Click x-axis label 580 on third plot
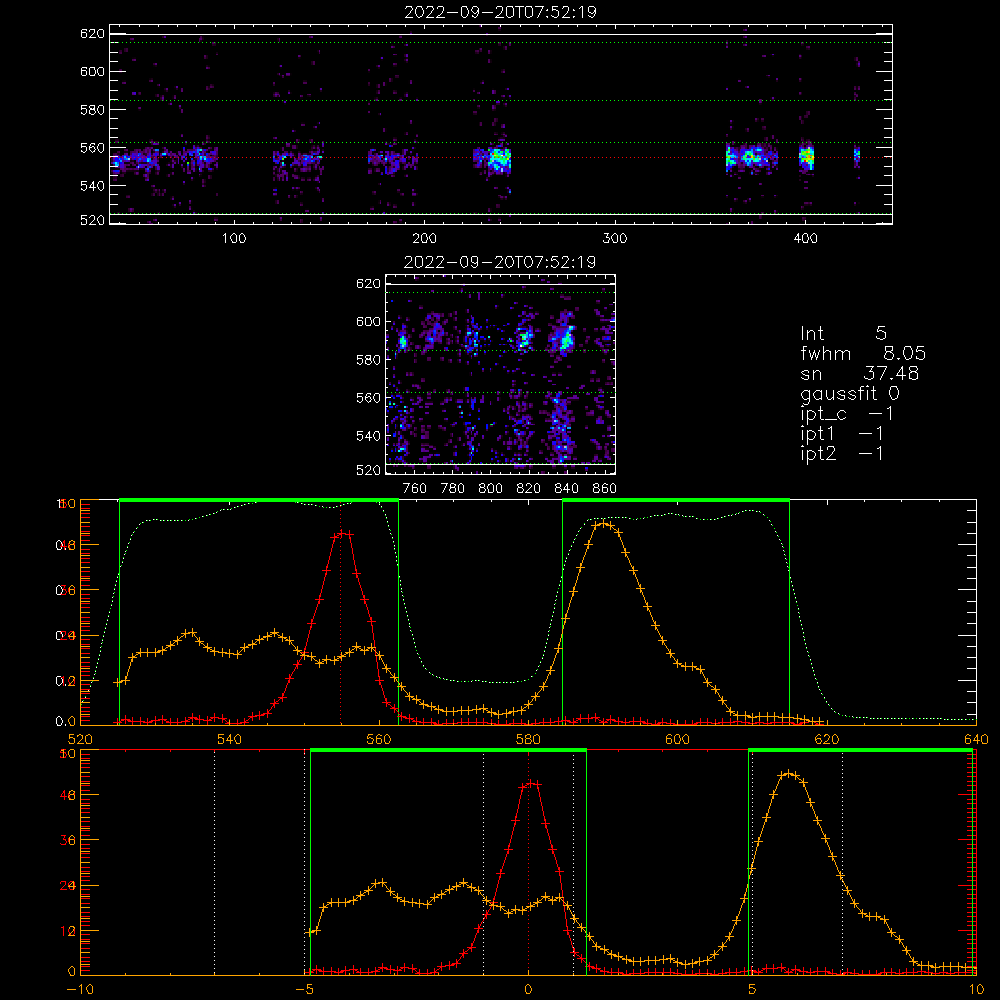Screen dimensions: 1000x1000 528,740
